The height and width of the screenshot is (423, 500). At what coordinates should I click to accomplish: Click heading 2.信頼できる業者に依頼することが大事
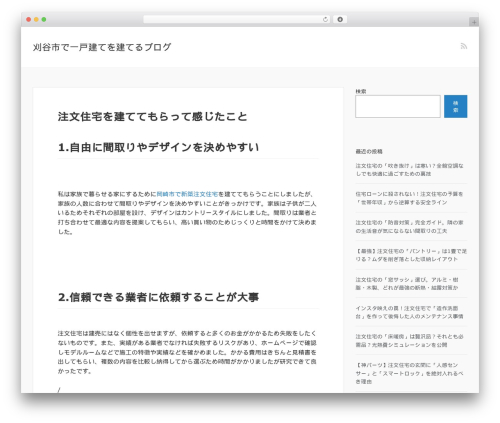(x=159, y=297)
